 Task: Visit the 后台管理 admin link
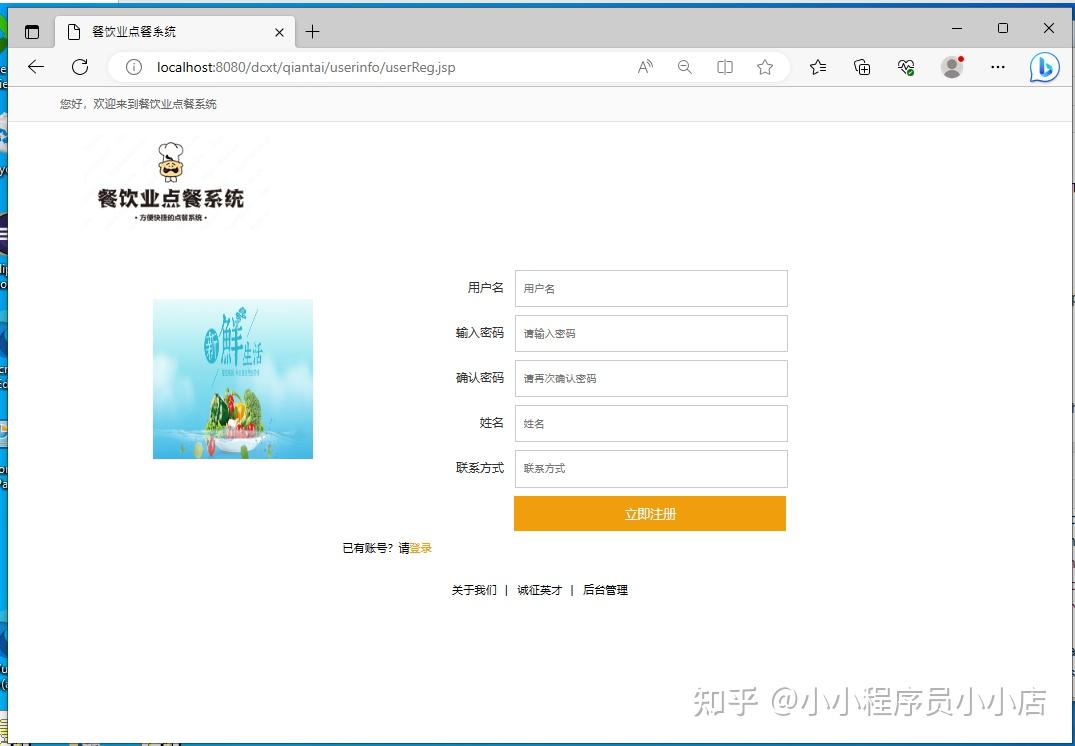tap(605, 590)
